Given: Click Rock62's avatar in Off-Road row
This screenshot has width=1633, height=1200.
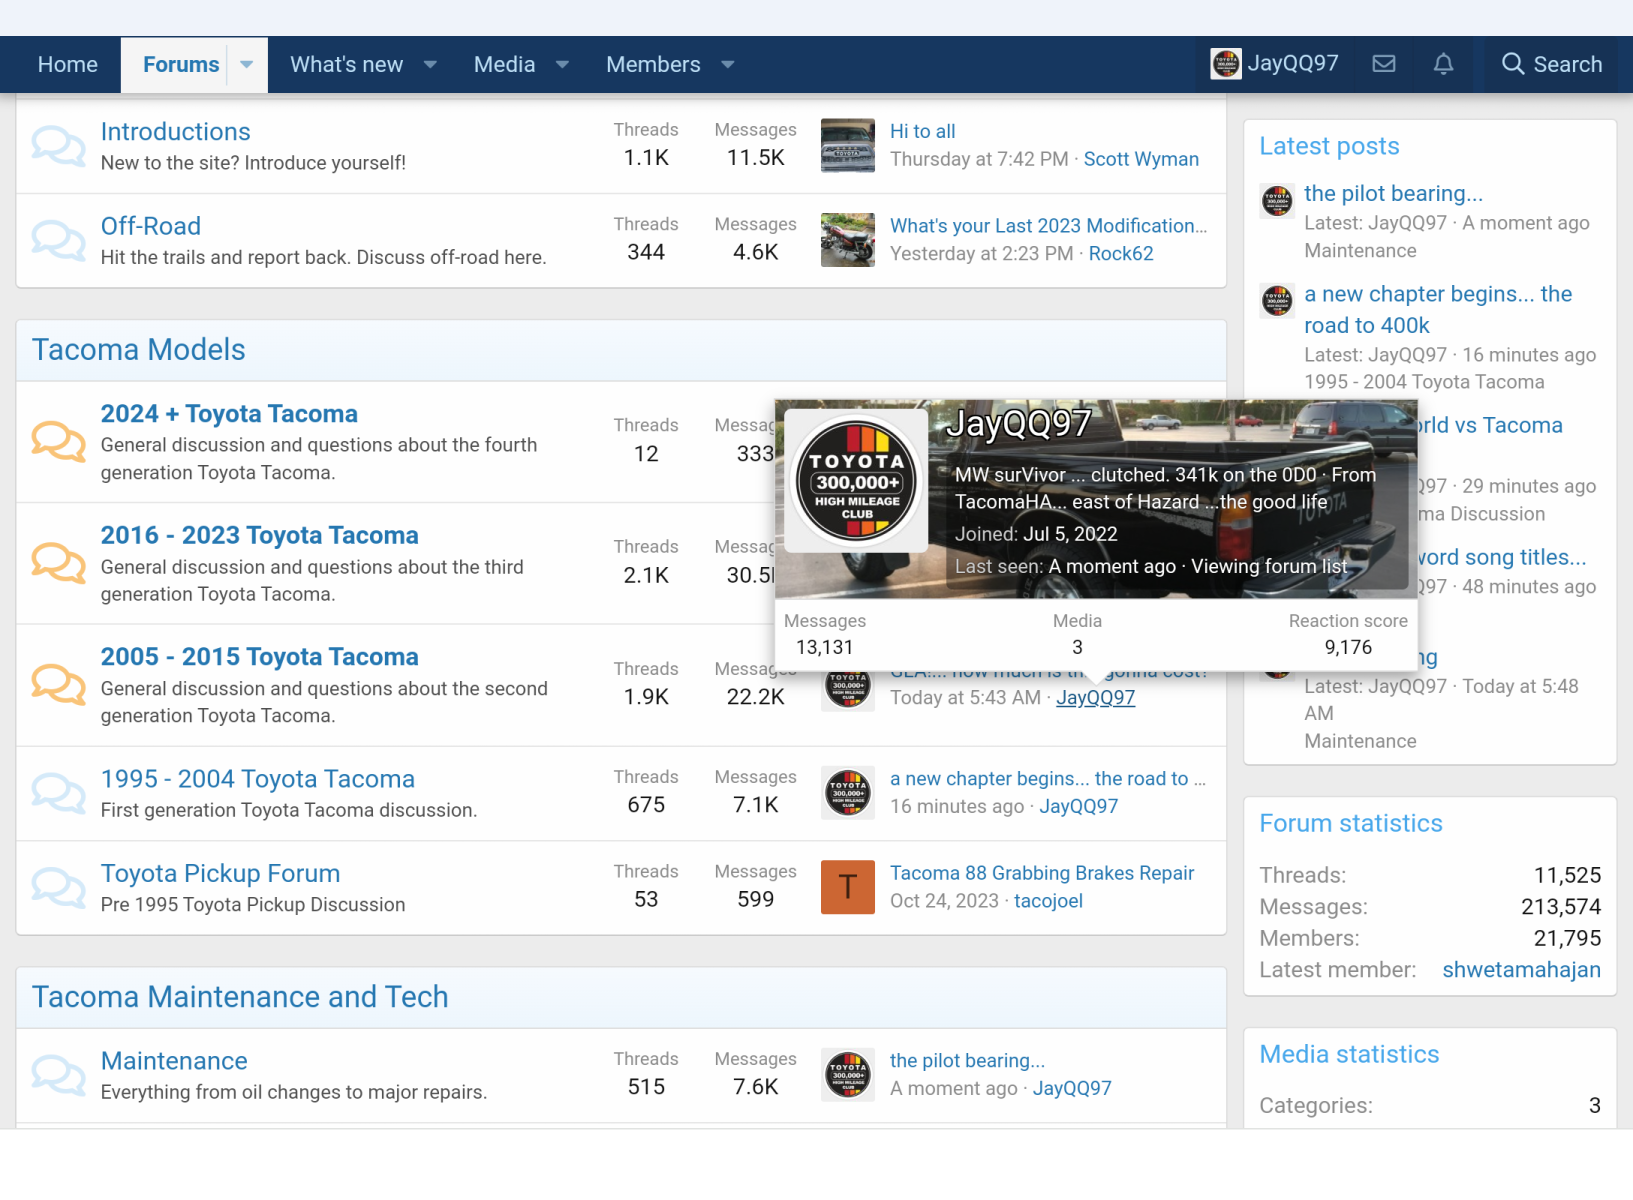Looking at the screenshot, I should click(848, 240).
